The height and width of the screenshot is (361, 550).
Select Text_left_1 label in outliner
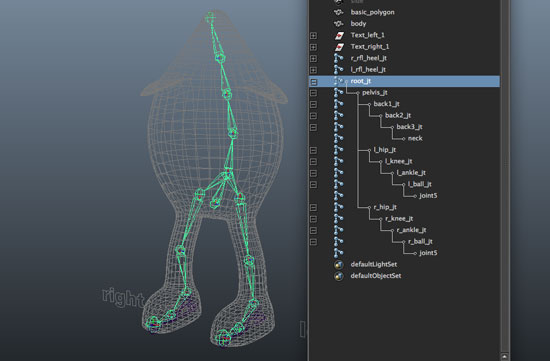tap(368, 35)
